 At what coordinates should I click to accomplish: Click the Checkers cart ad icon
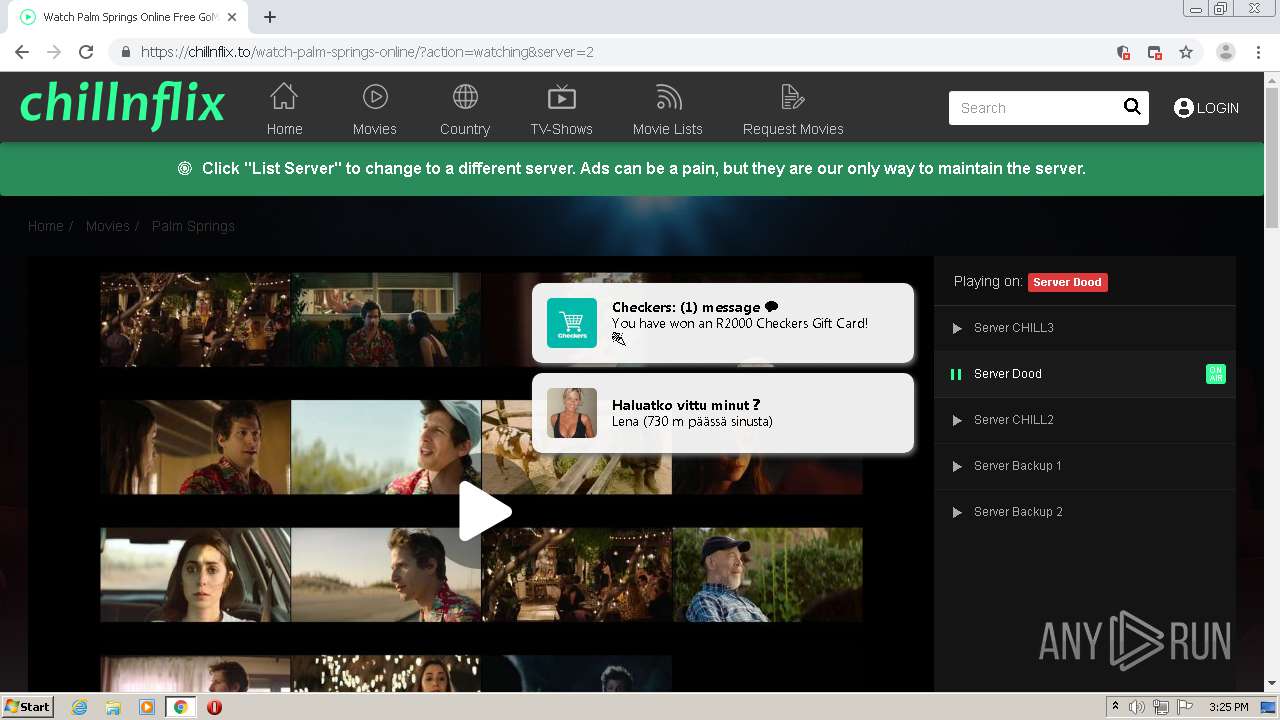[x=572, y=323]
